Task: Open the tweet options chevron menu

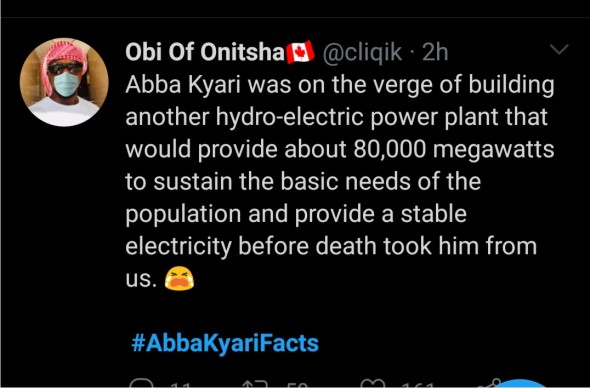Action: (x=559, y=49)
